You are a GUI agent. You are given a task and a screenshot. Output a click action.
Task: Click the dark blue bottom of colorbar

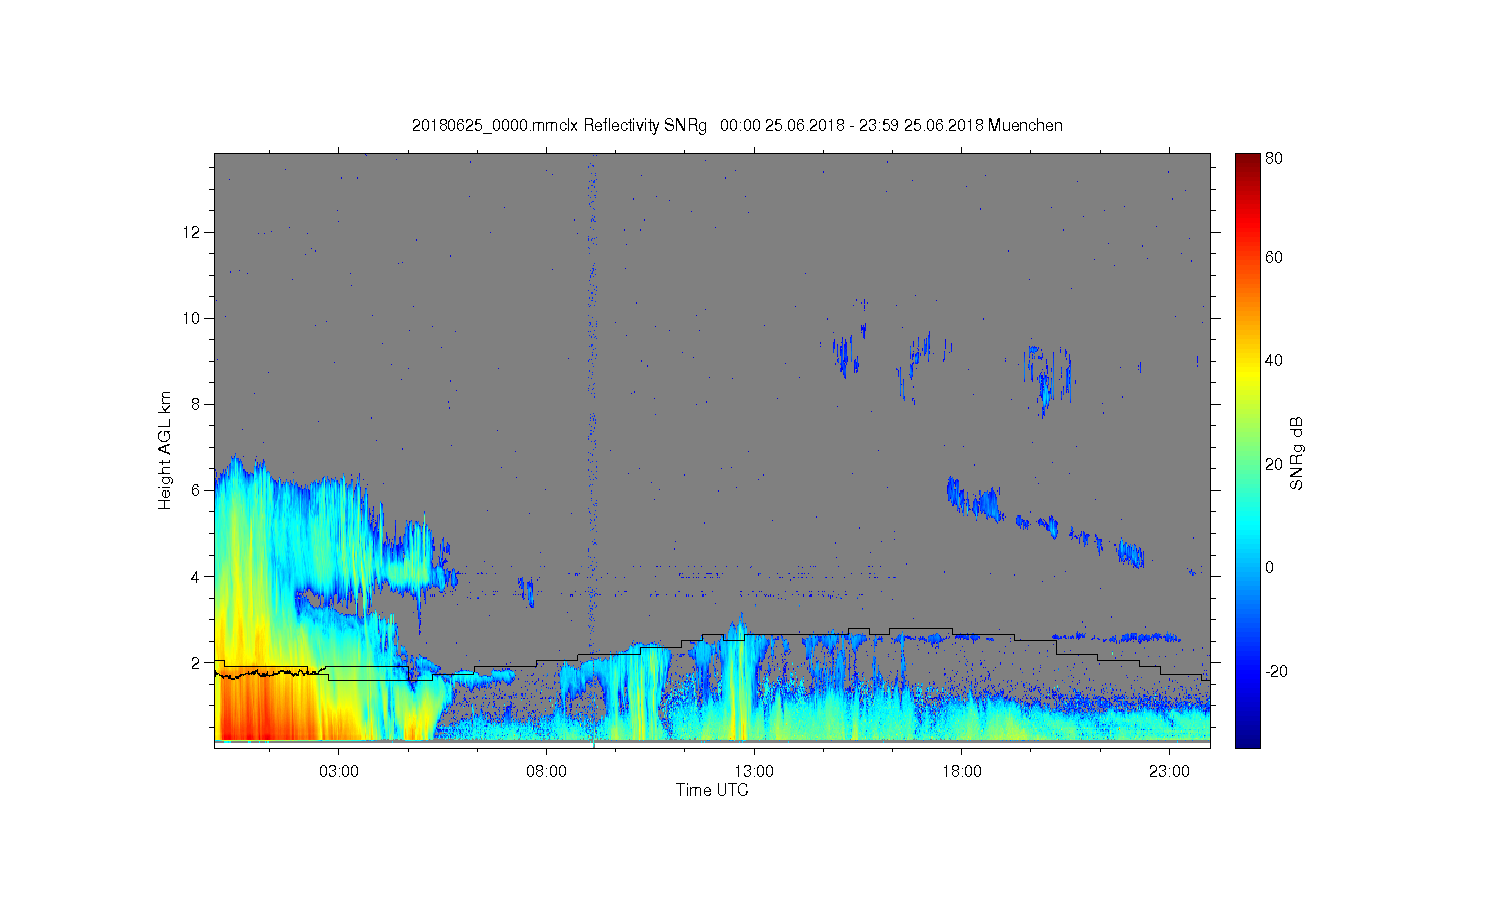pos(1247,738)
